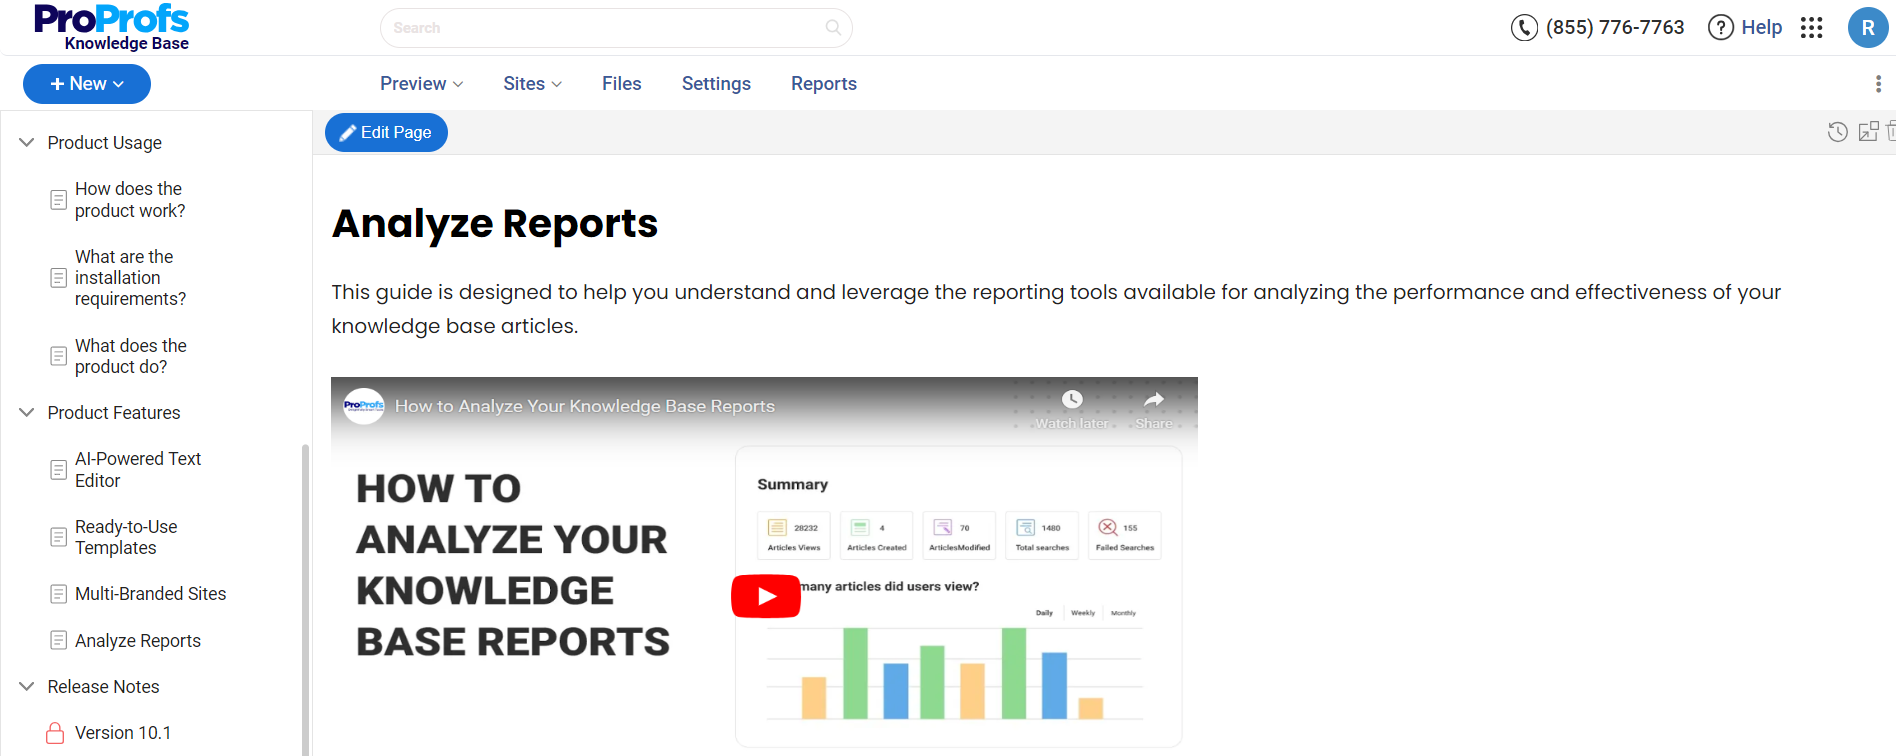This screenshot has width=1896, height=756.
Task: Collapse the Product Features folder
Action: pos(27,412)
